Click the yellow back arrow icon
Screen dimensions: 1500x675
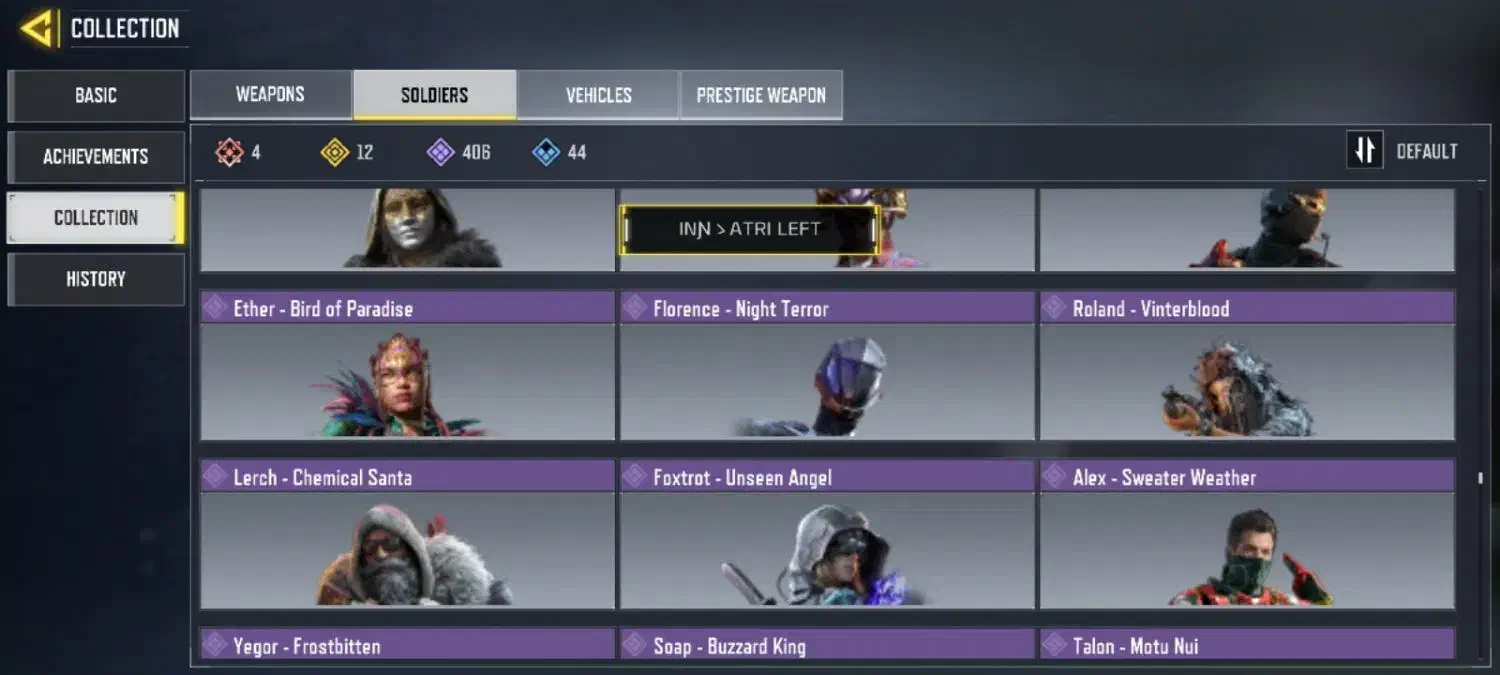(37, 29)
